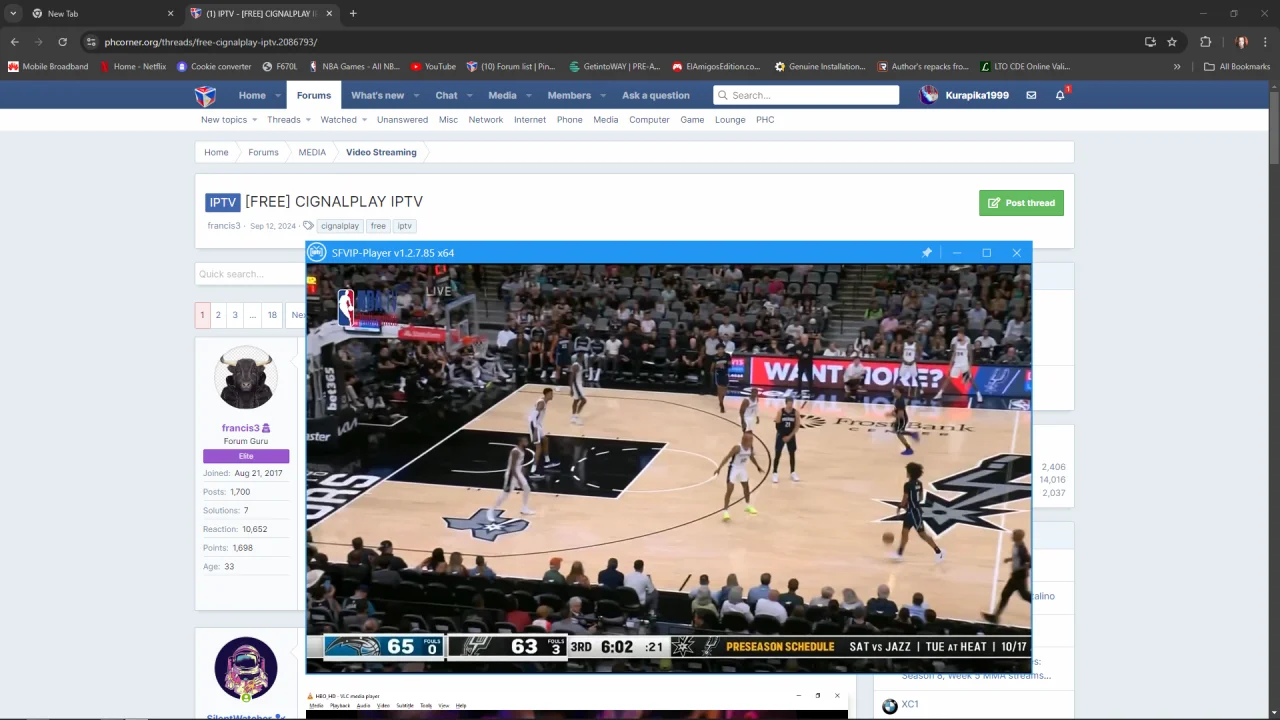1280x720 pixels.
Task: Click francis3 bull avatar
Action: [x=246, y=378]
